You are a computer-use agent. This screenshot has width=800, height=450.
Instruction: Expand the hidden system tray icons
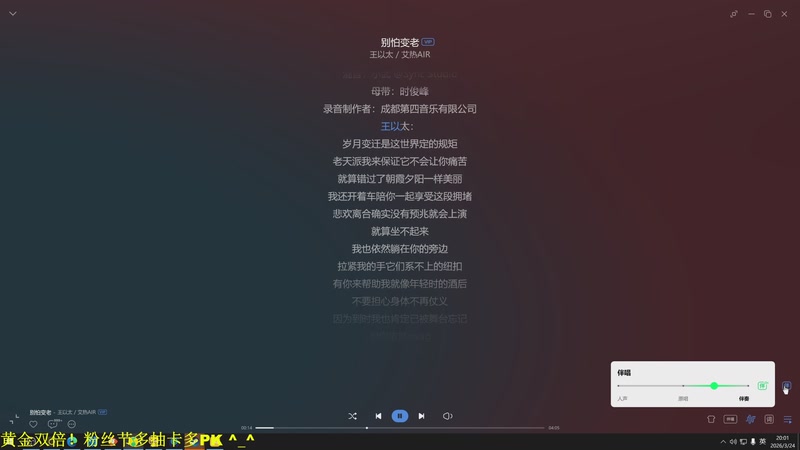pyautogui.click(x=723, y=442)
